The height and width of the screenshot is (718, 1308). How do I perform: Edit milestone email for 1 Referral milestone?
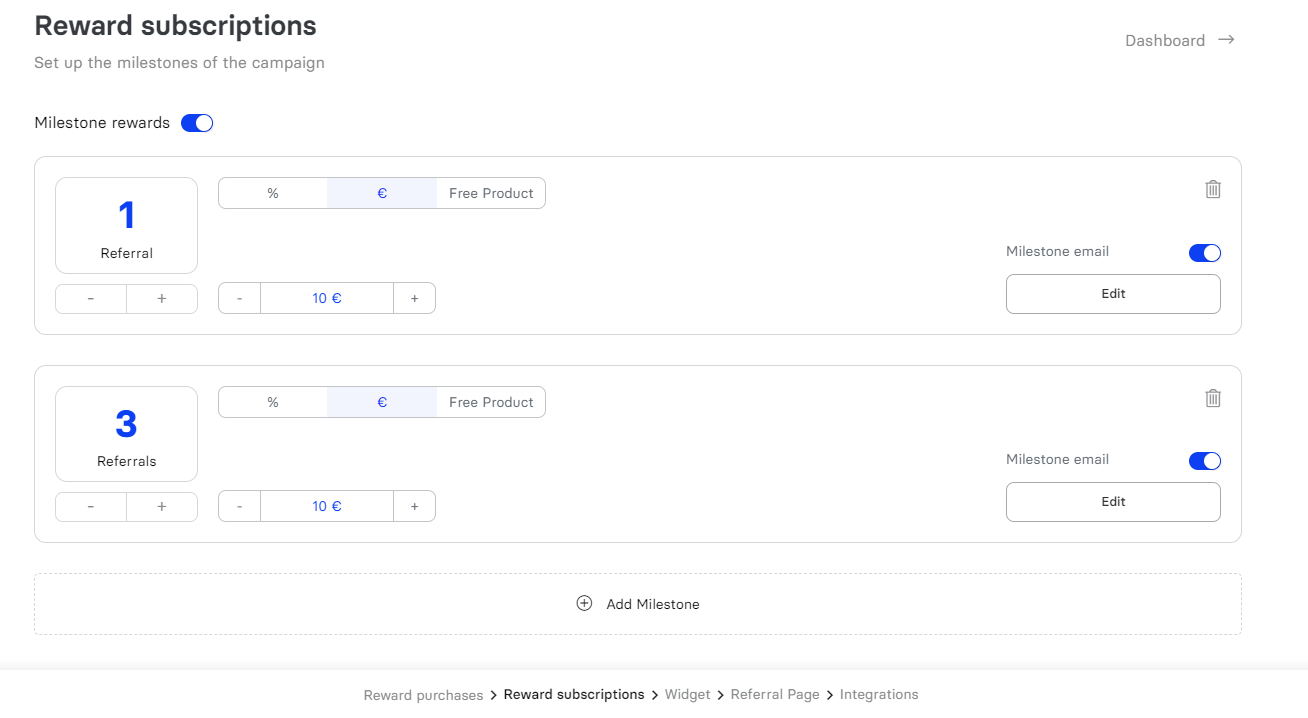(x=1113, y=294)
